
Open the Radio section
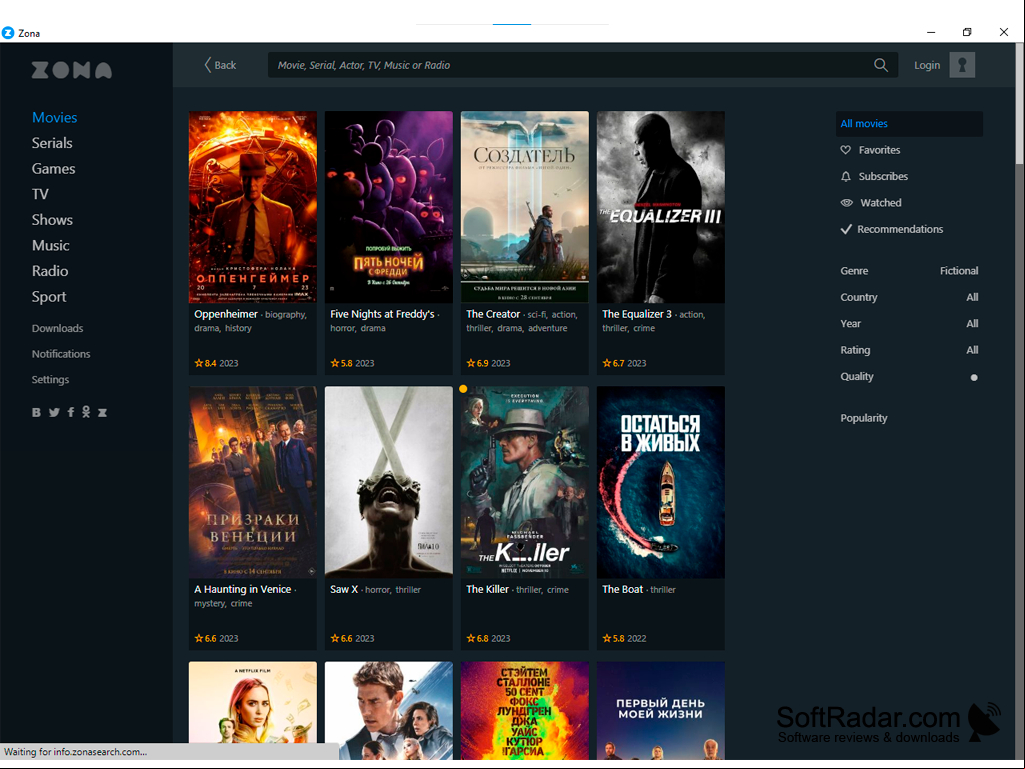pyautogui.click(x=50, y=271)
